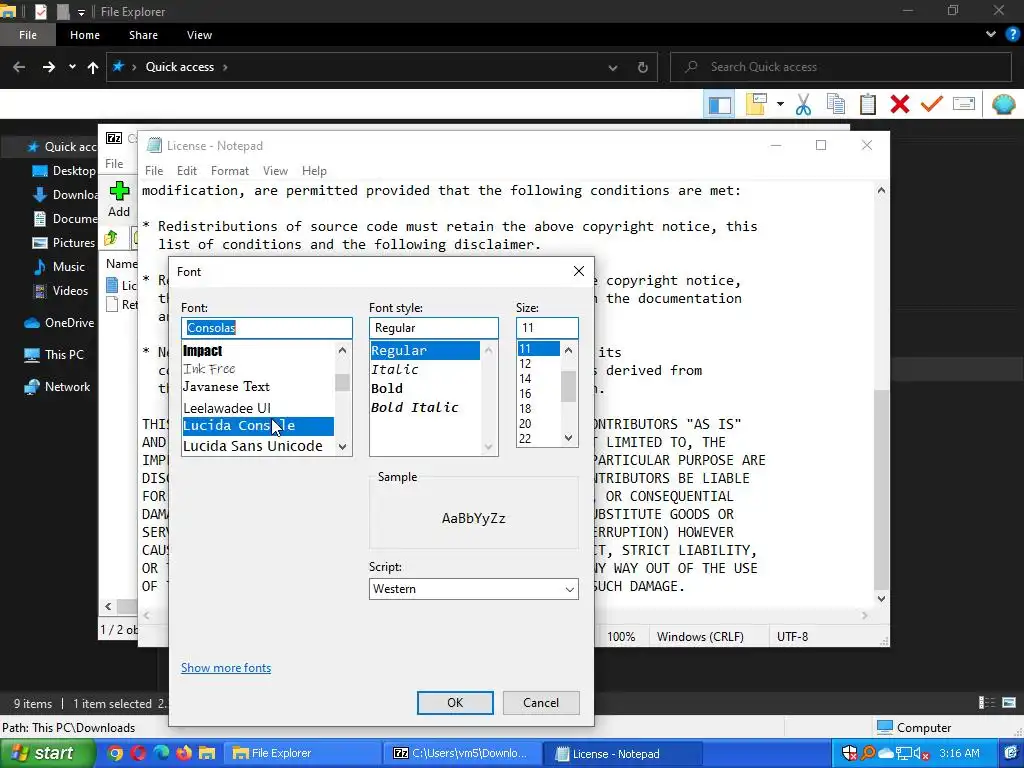Image resolution: width=1024 pixels, height=768 pixels.
Task: Click the Paste clipboard icon
Action: (x=868, y=104)
